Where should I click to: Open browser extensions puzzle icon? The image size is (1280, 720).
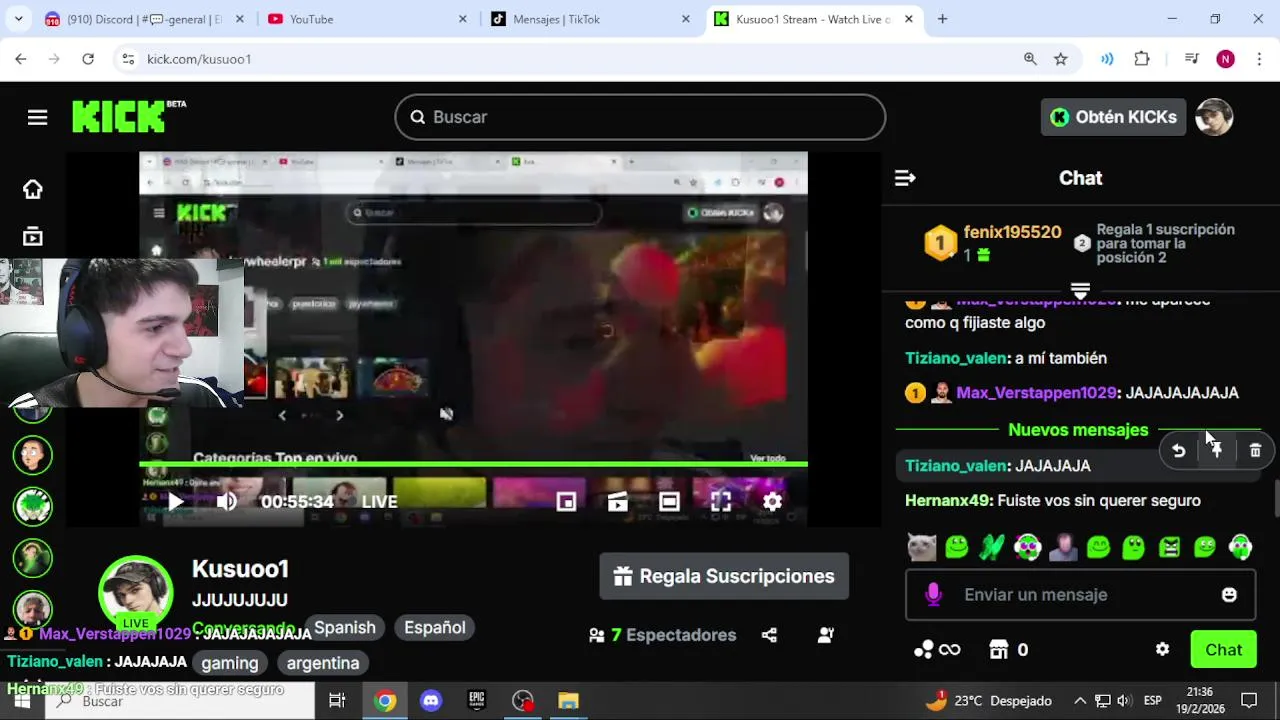click(x=1142, y=59)
